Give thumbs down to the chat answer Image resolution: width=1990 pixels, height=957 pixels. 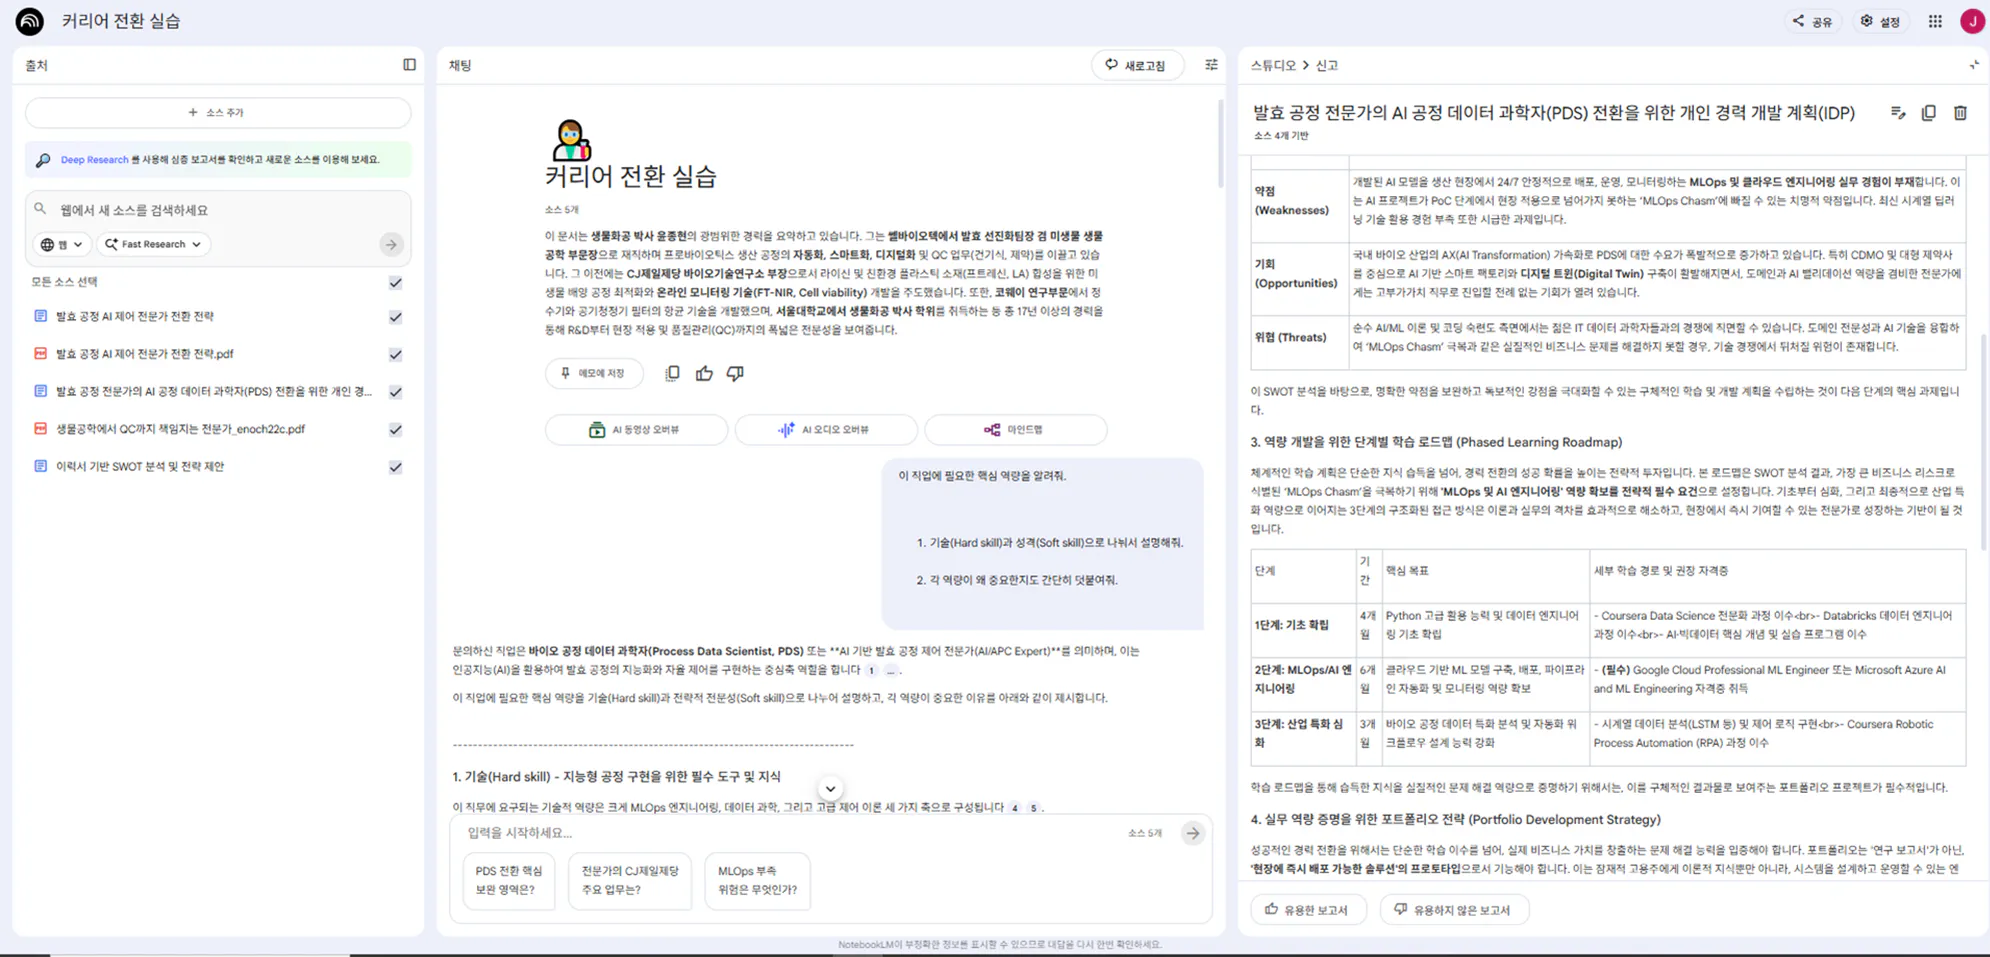[735, 372]
